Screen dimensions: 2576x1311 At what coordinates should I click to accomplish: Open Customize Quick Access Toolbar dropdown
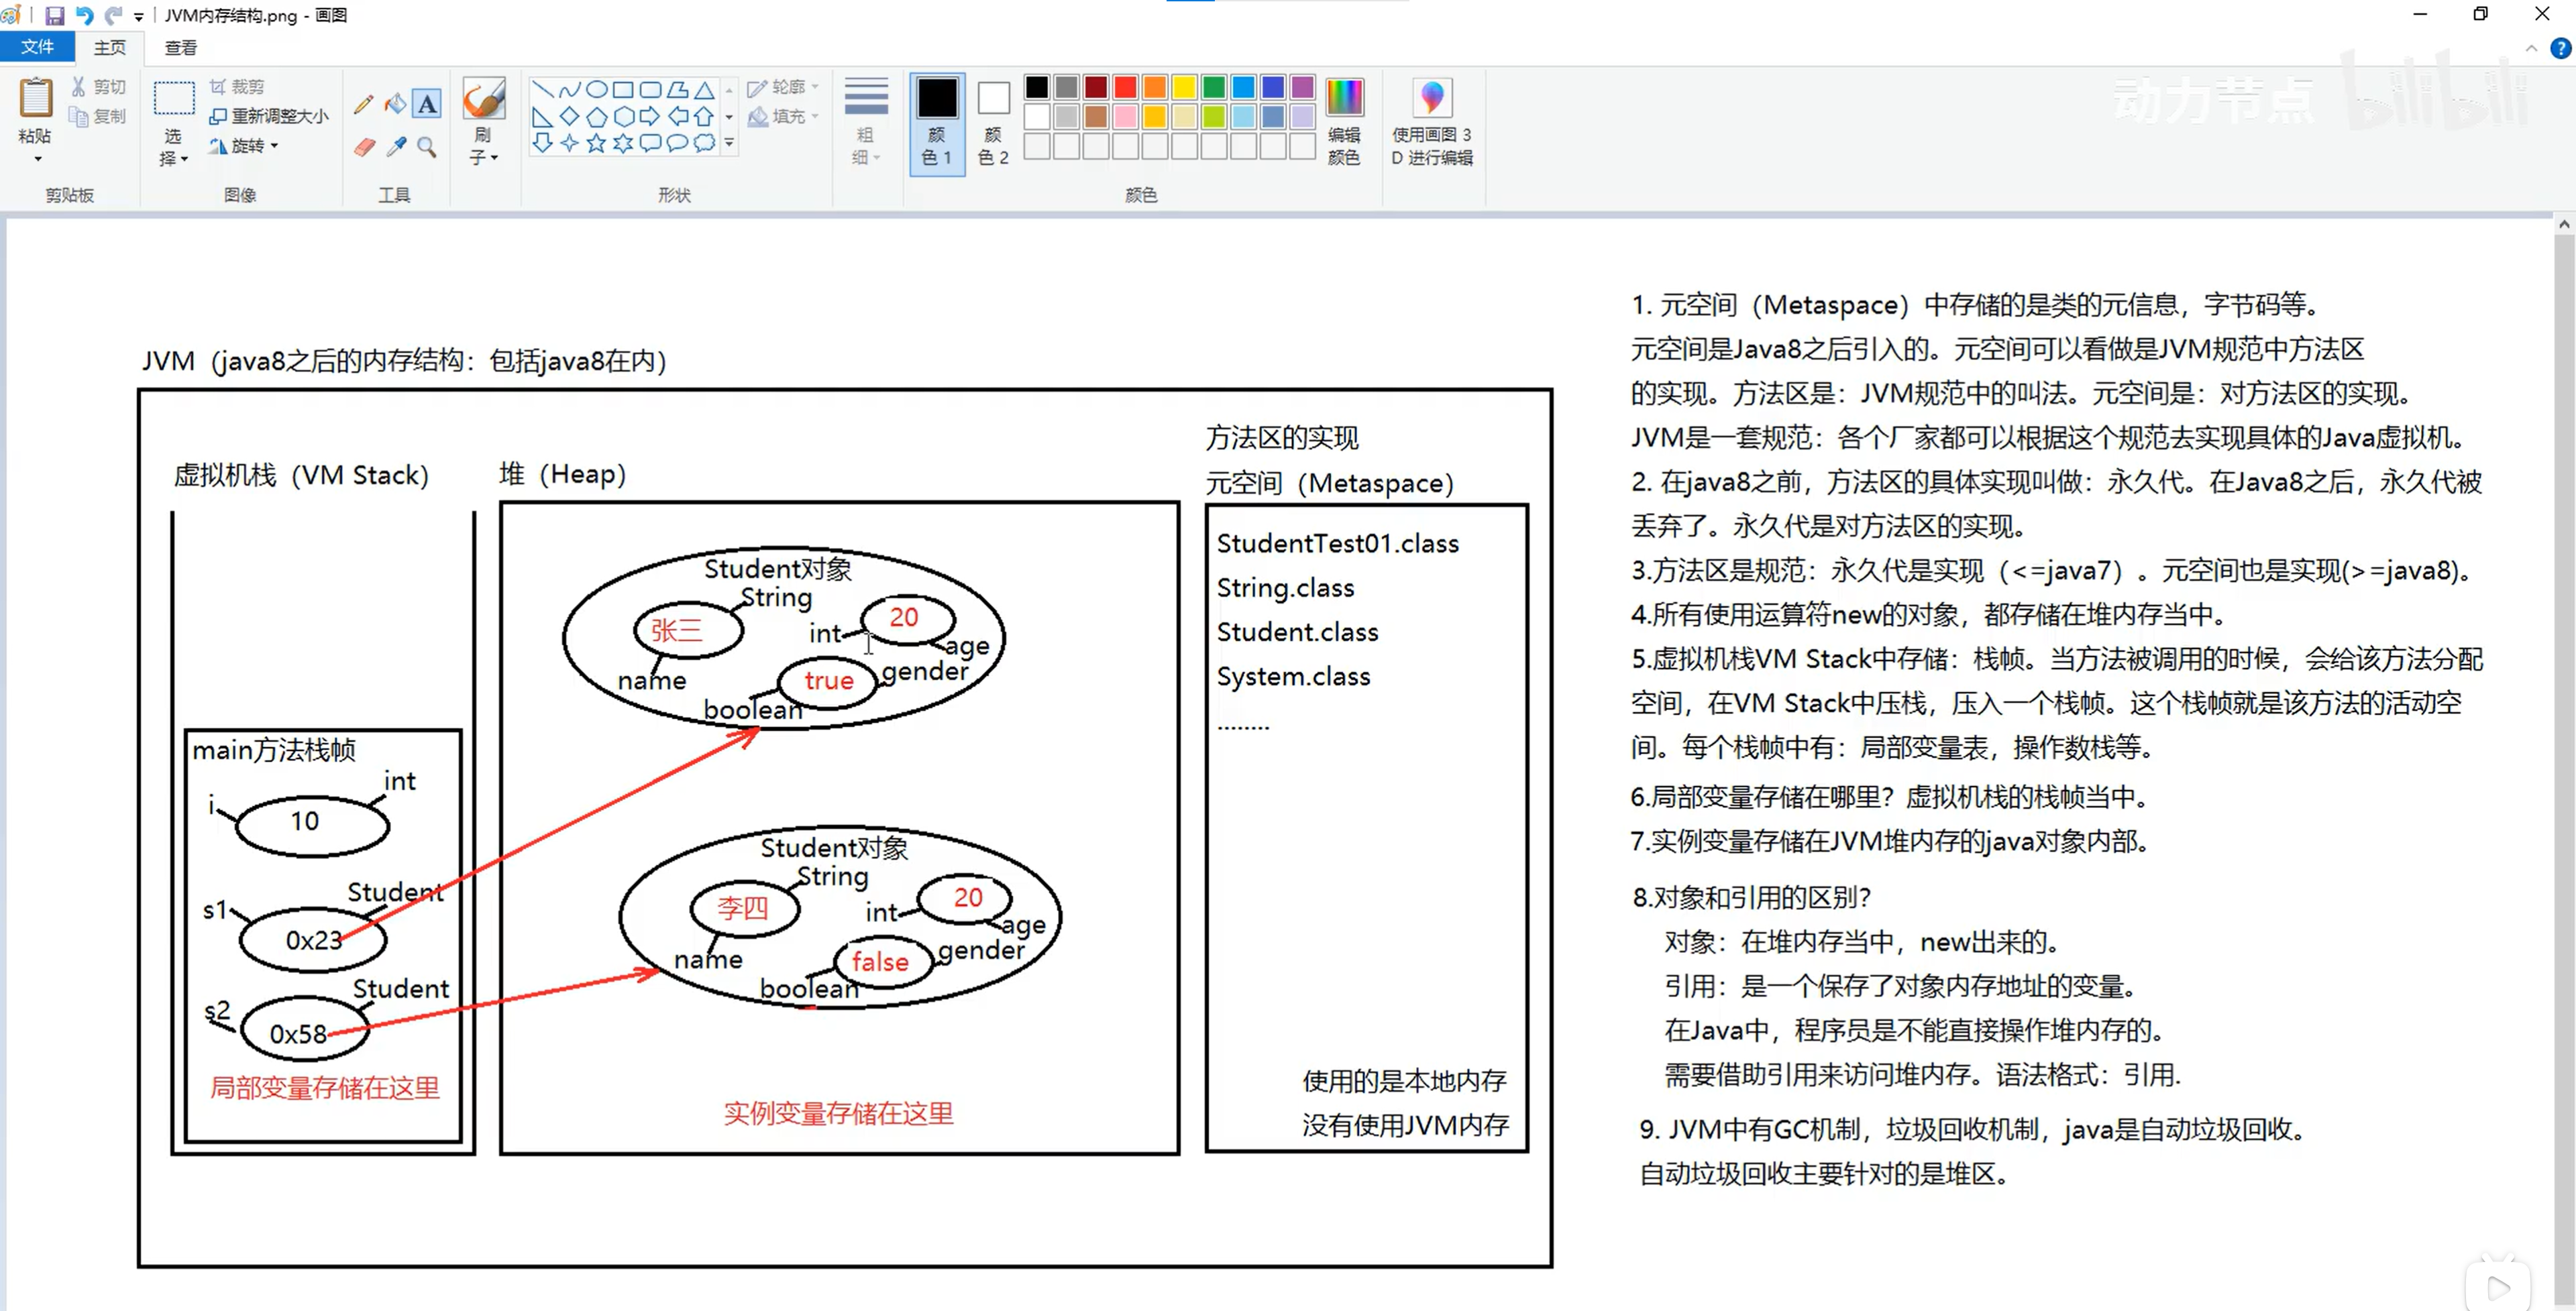[x=139, y=16]
